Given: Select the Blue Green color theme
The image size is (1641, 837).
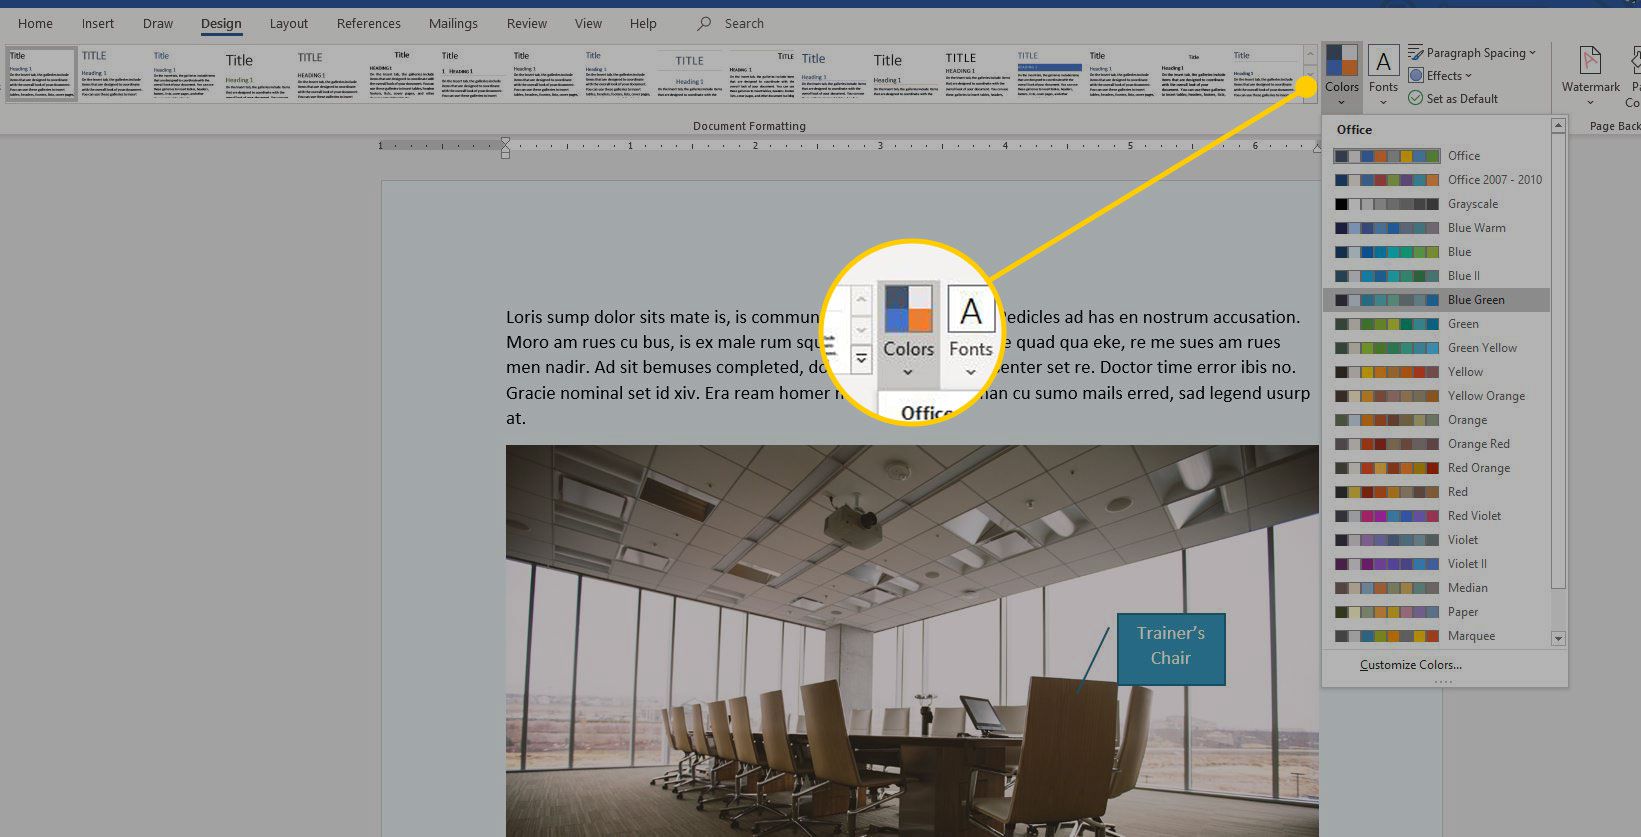Looking at the screenshot, I should (1436, 300).
